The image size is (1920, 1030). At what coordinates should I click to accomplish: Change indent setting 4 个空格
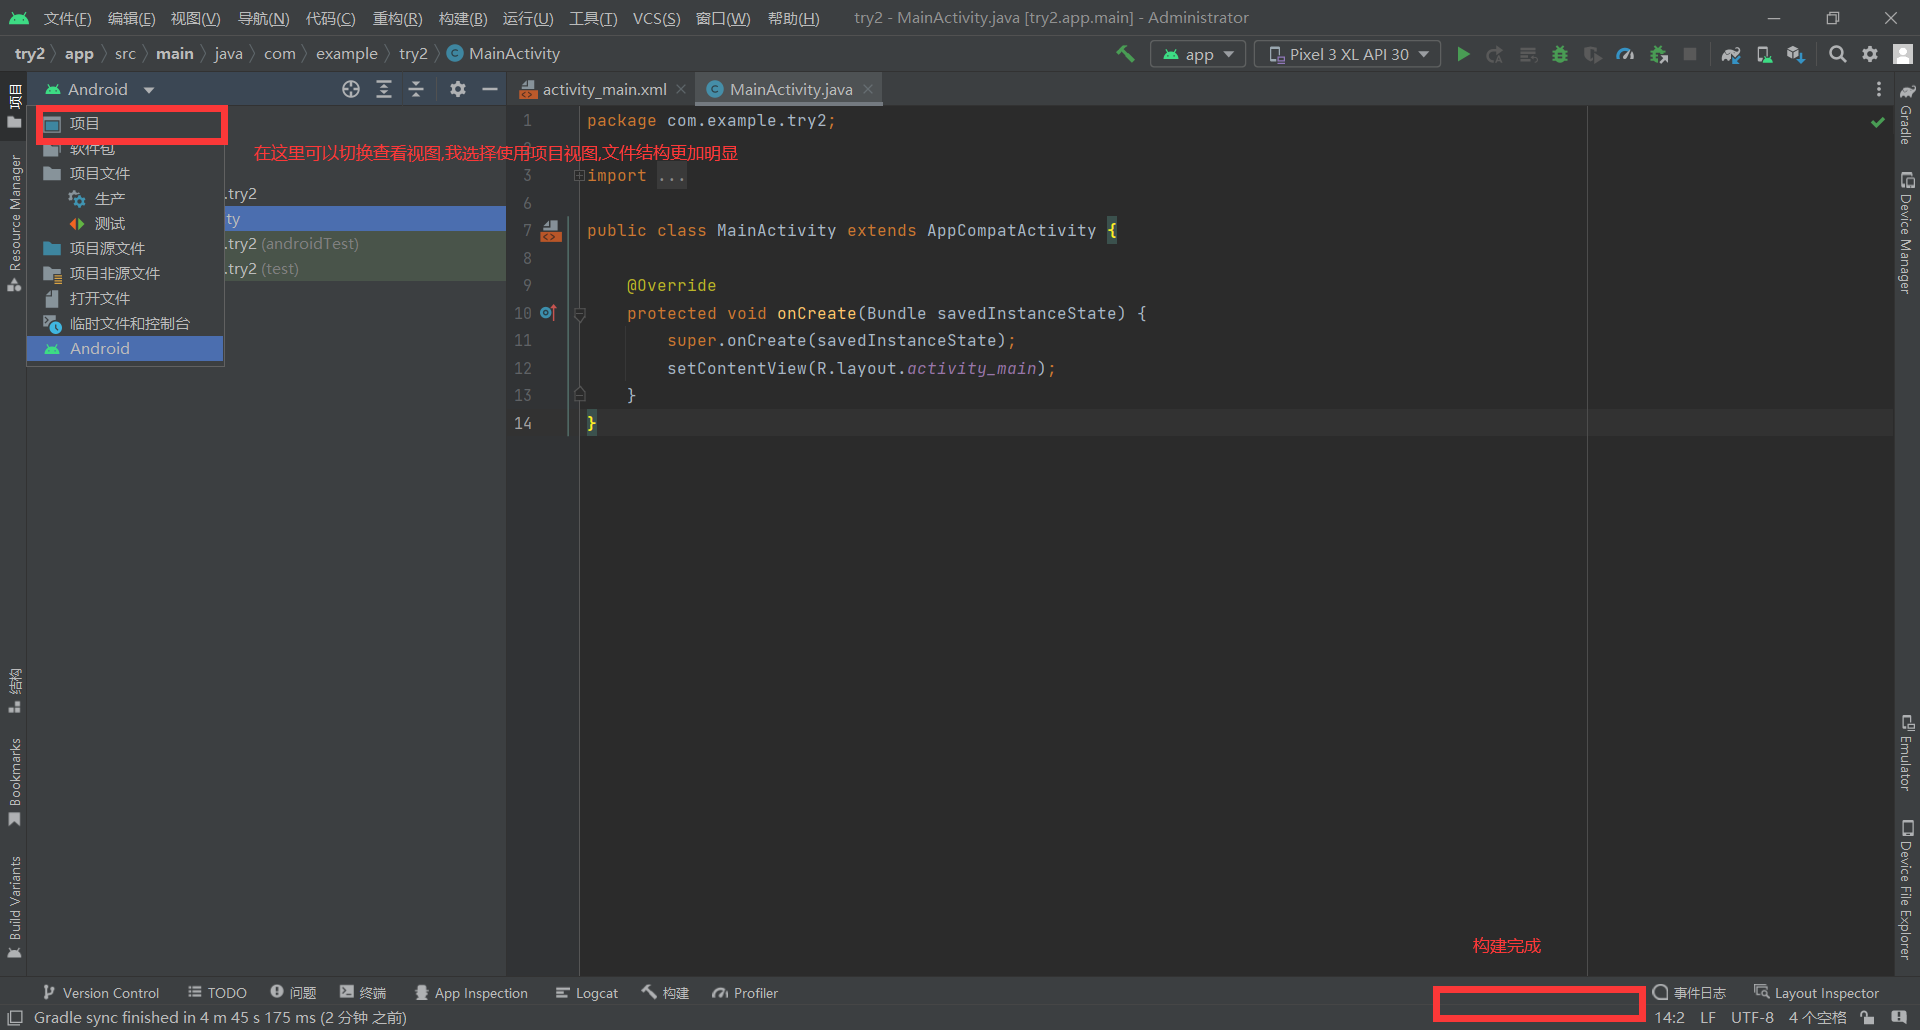click(x=1817, y=1018)
